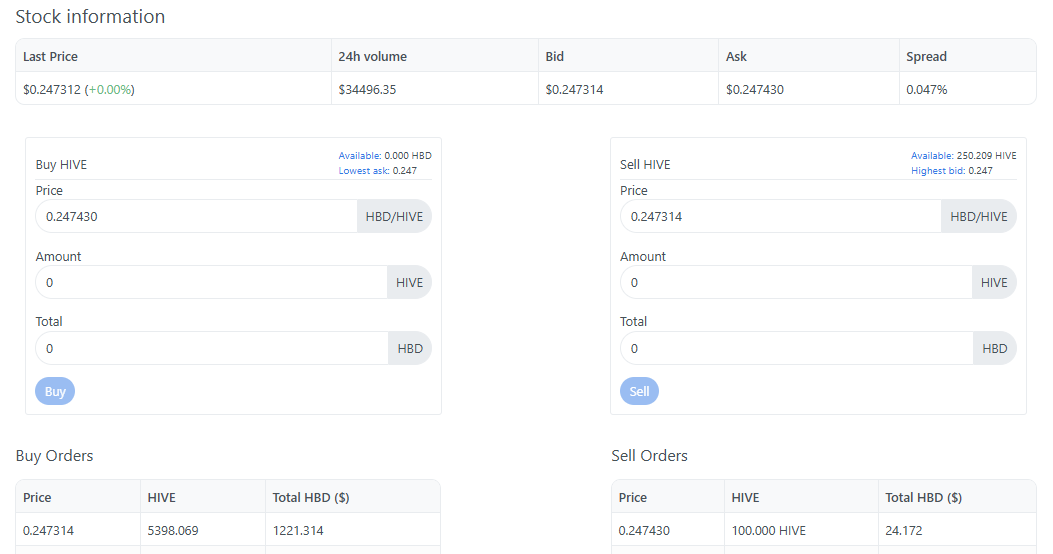Image resolution: width=1053 pixels, height=554 pixels.
Task: Click HBD/HIVE unit label in Sell form
Action: (979, 216)
